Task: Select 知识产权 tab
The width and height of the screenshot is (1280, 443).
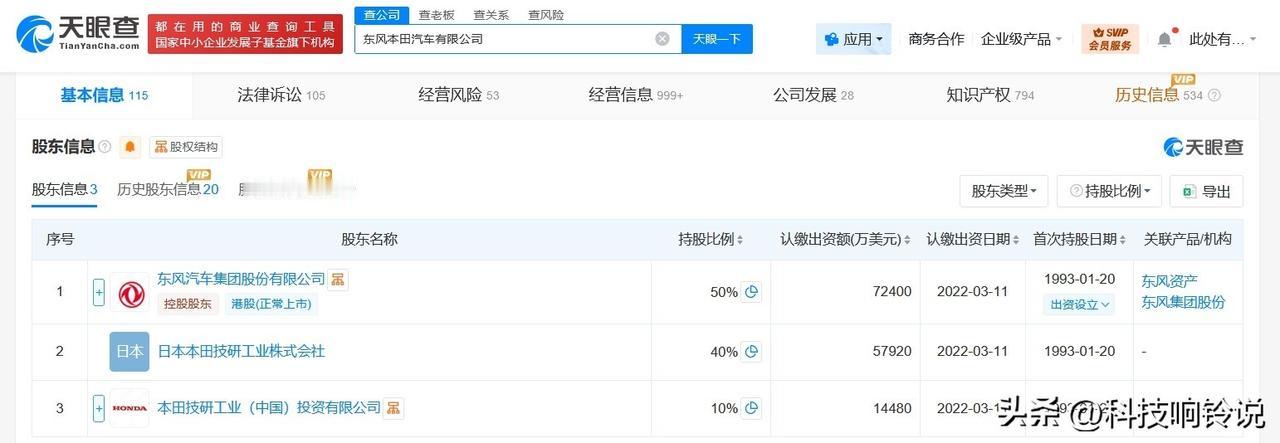Action: tap(990, 95)
